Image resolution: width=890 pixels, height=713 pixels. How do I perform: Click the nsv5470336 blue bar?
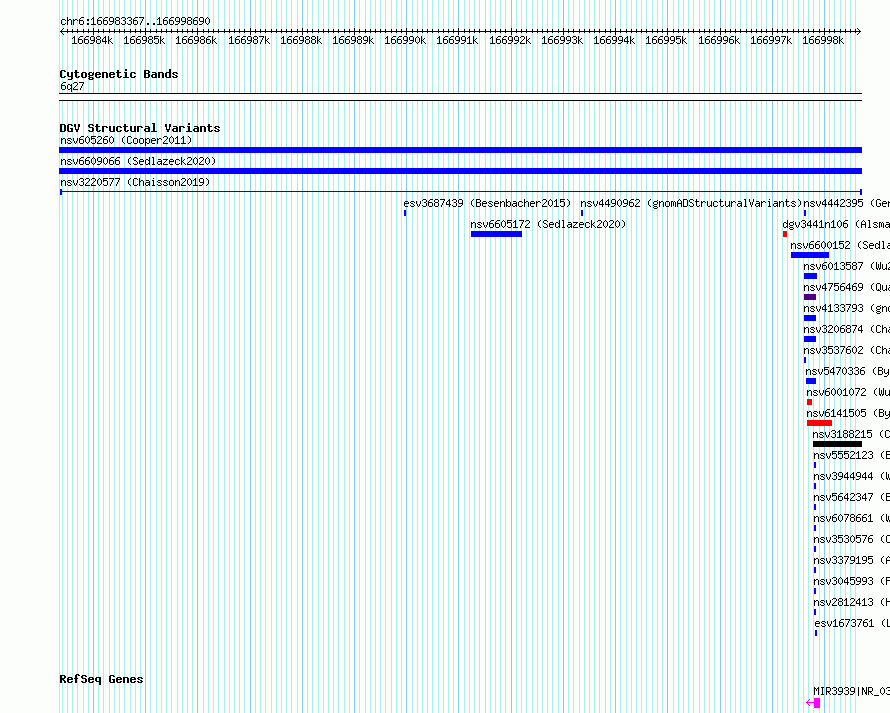pos(811,381)
